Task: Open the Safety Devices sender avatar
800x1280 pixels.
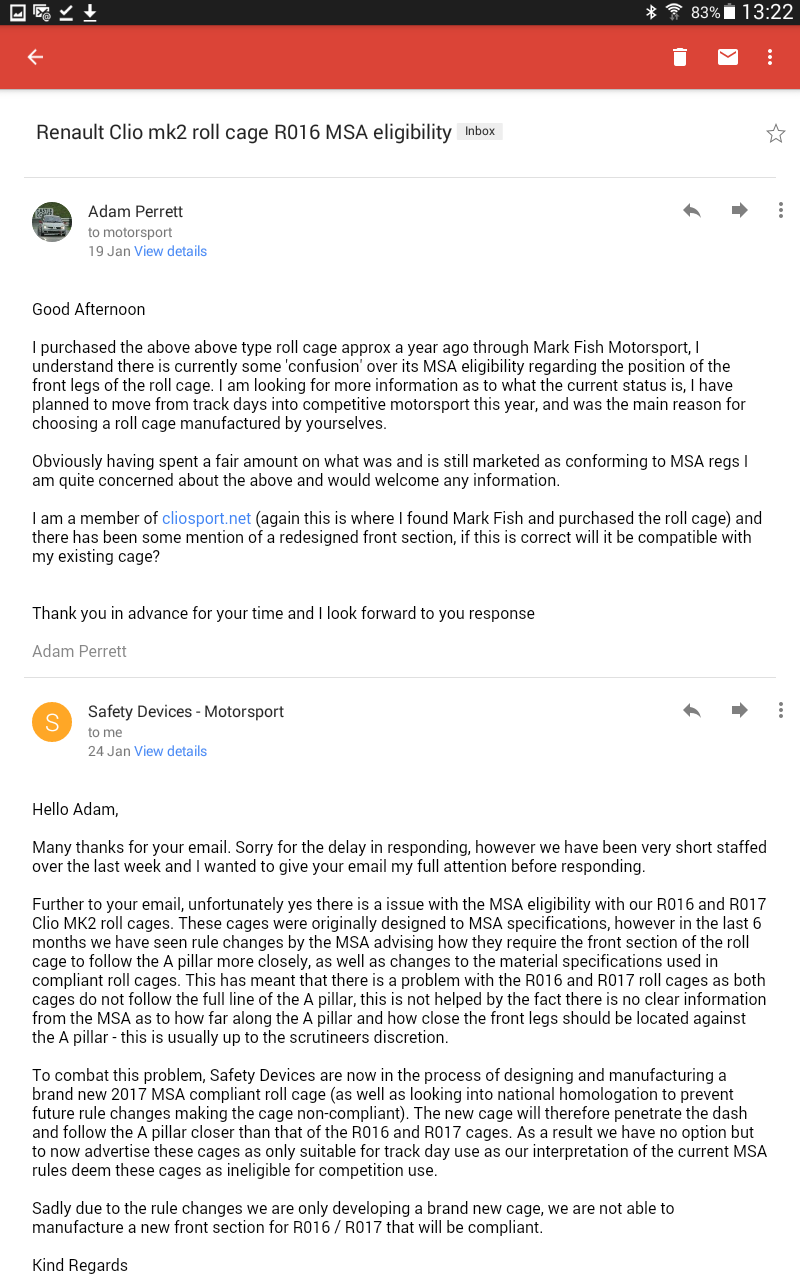Action: coord(51,722)
